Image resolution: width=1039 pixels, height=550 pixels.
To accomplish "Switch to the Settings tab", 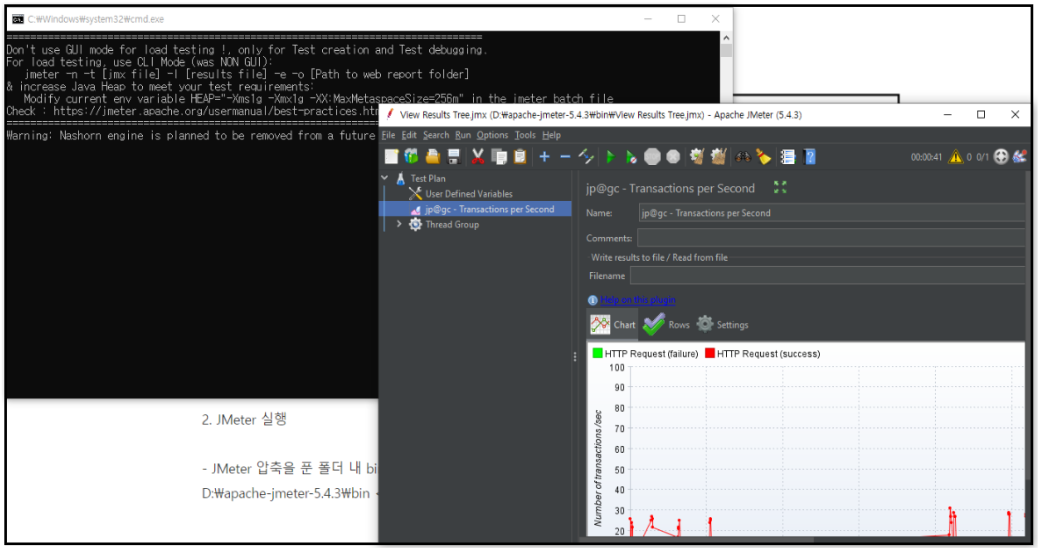I will (x=722, y=325).
